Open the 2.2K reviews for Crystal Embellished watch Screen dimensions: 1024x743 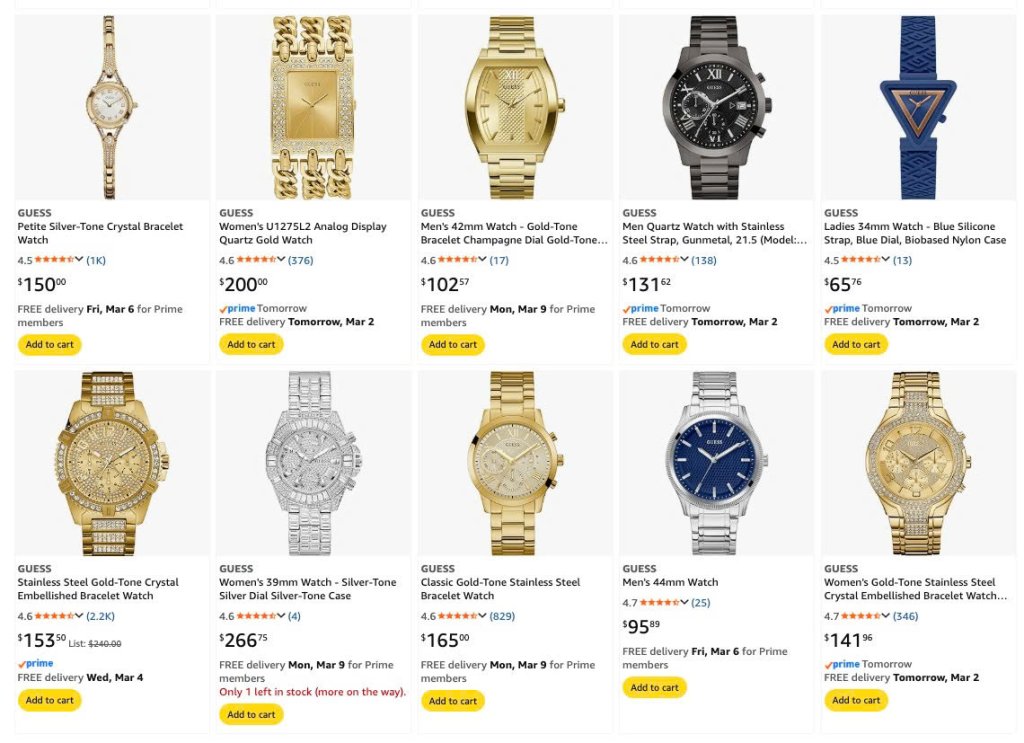(x=101, y=616)
